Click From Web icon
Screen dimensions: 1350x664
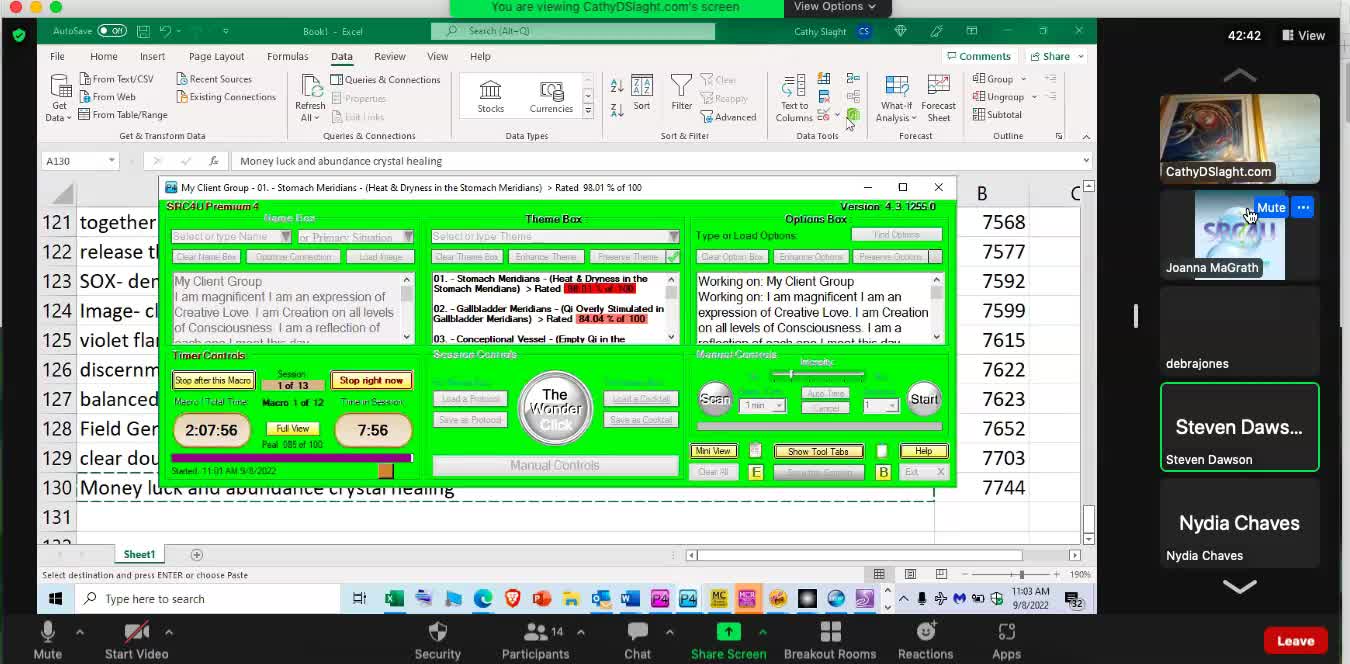[107, 97]
